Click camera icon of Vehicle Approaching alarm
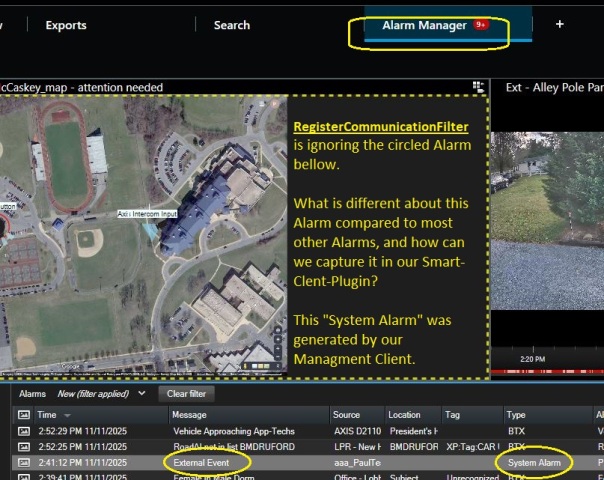Screen dimensions: 604x480 pos(23,430)
